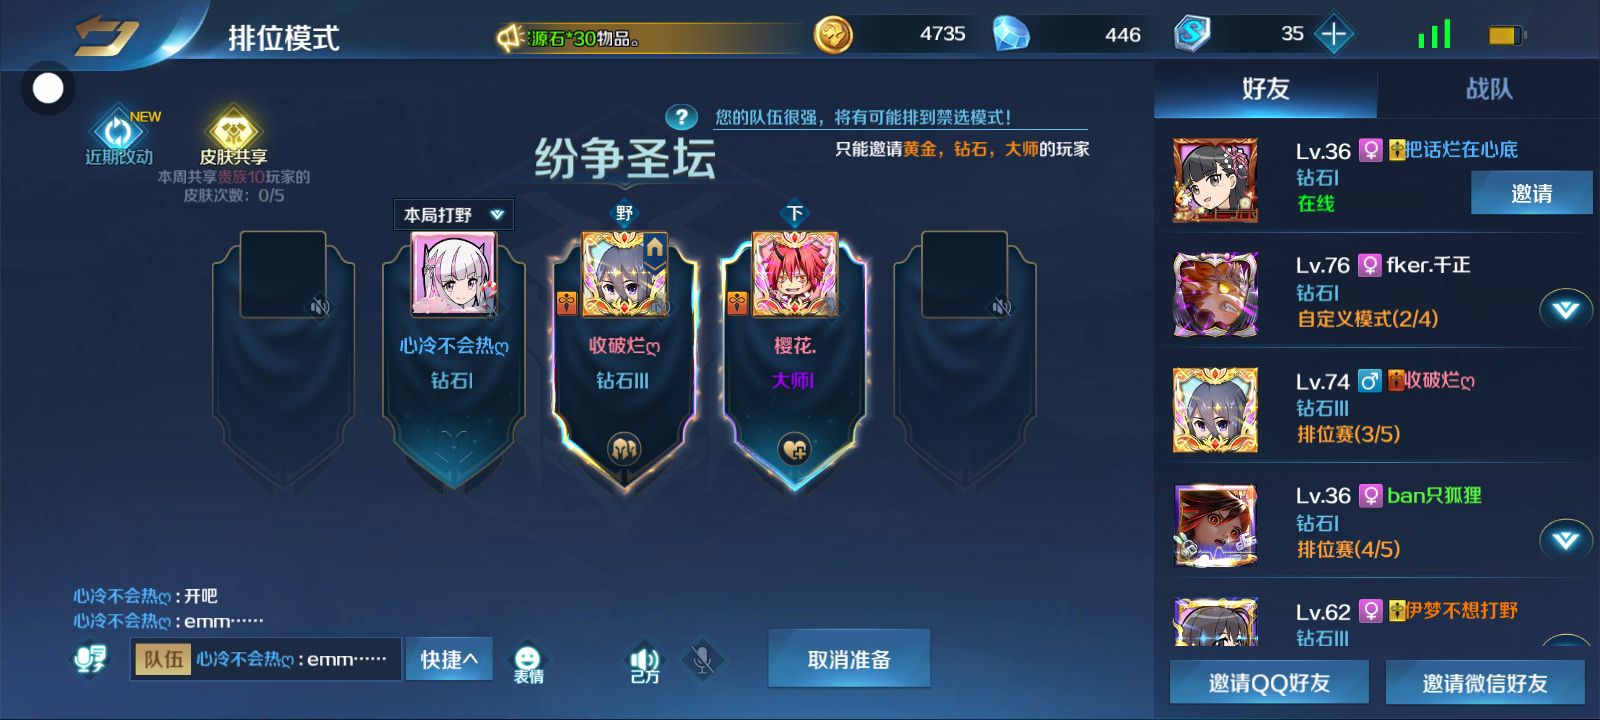Open the 表情 emoji icon
Screen dimensions: 1600x720
[528, 664]
